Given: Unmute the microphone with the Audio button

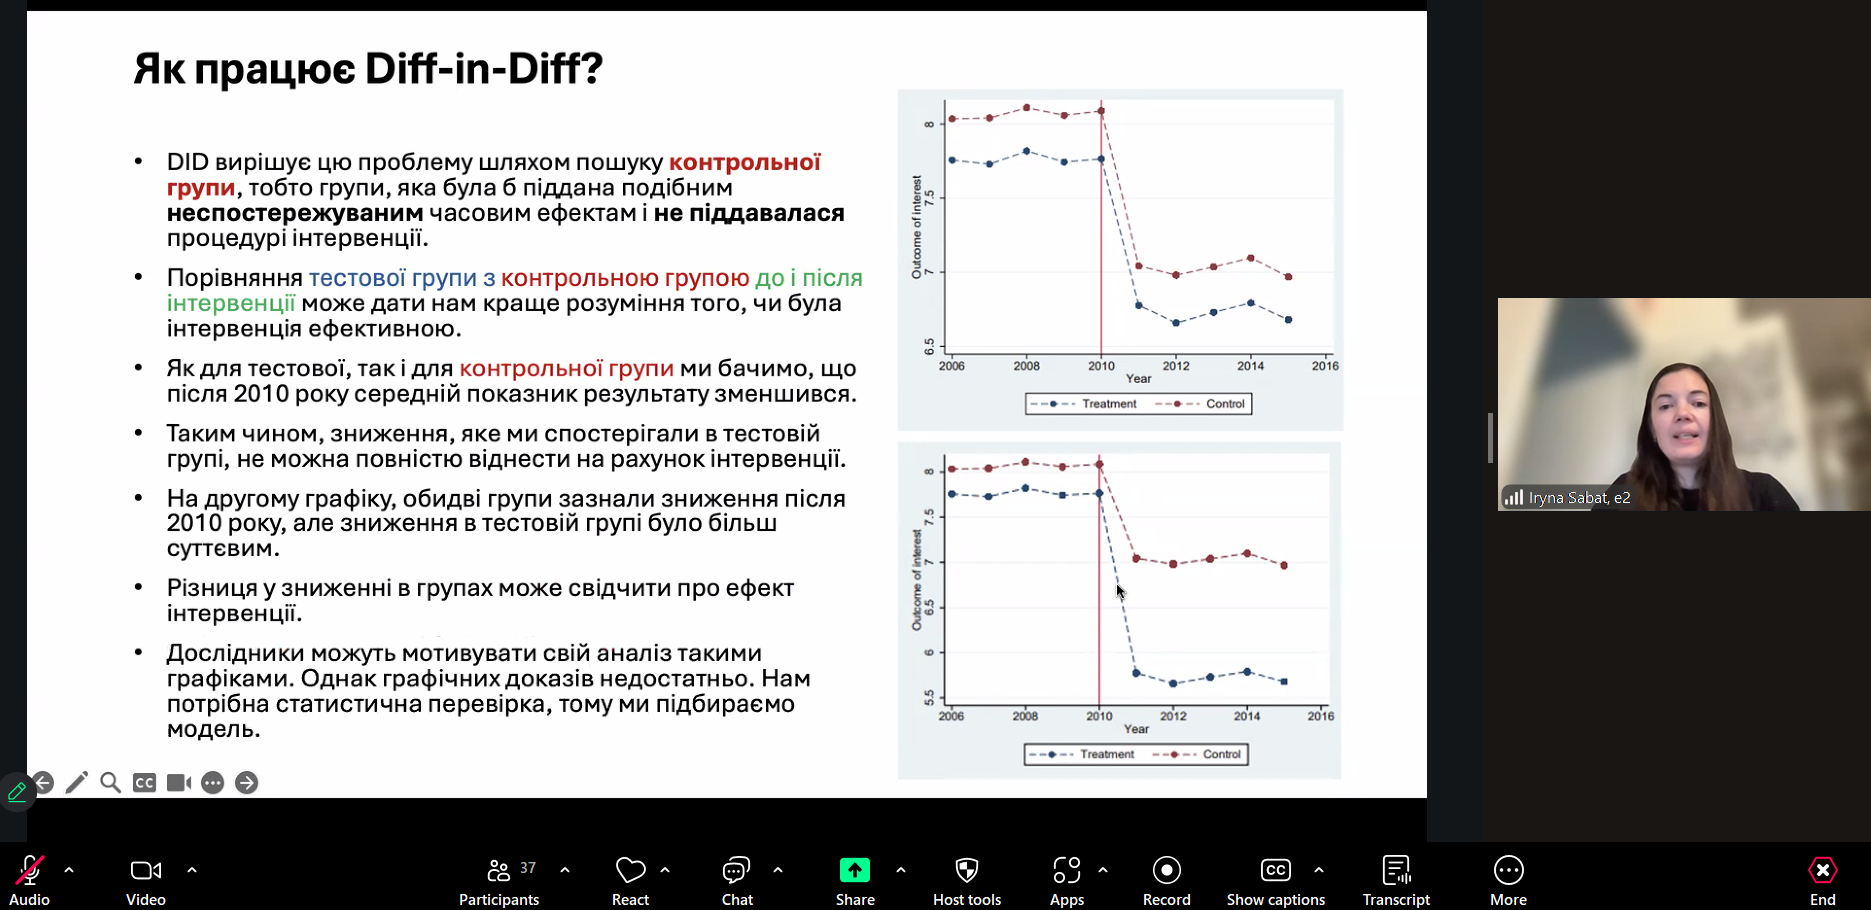Looking at the screenshot, I should pos(29,879).
